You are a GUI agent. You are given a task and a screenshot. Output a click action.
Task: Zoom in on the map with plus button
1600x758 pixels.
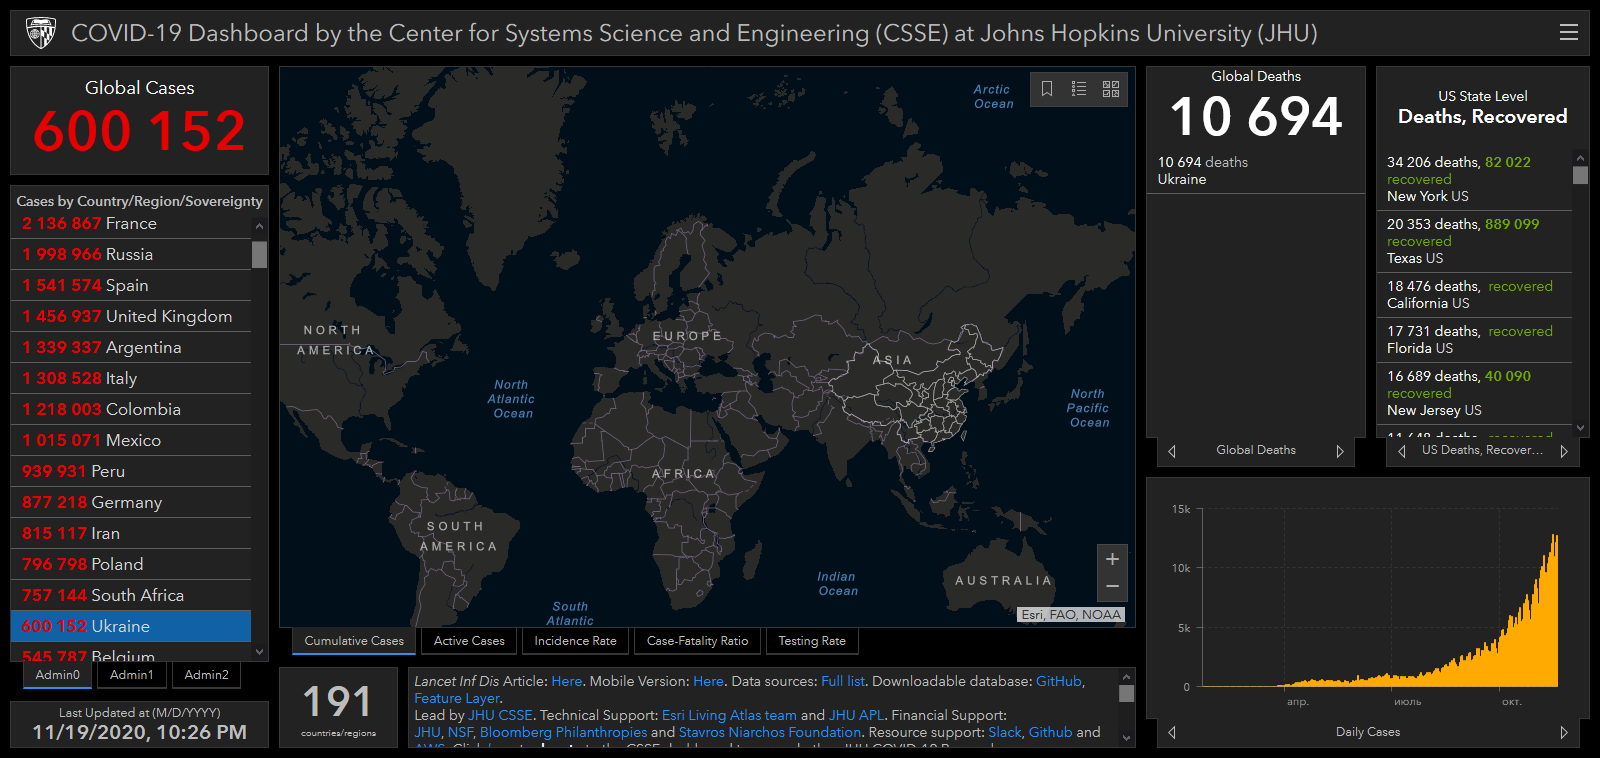(1112, 559)
